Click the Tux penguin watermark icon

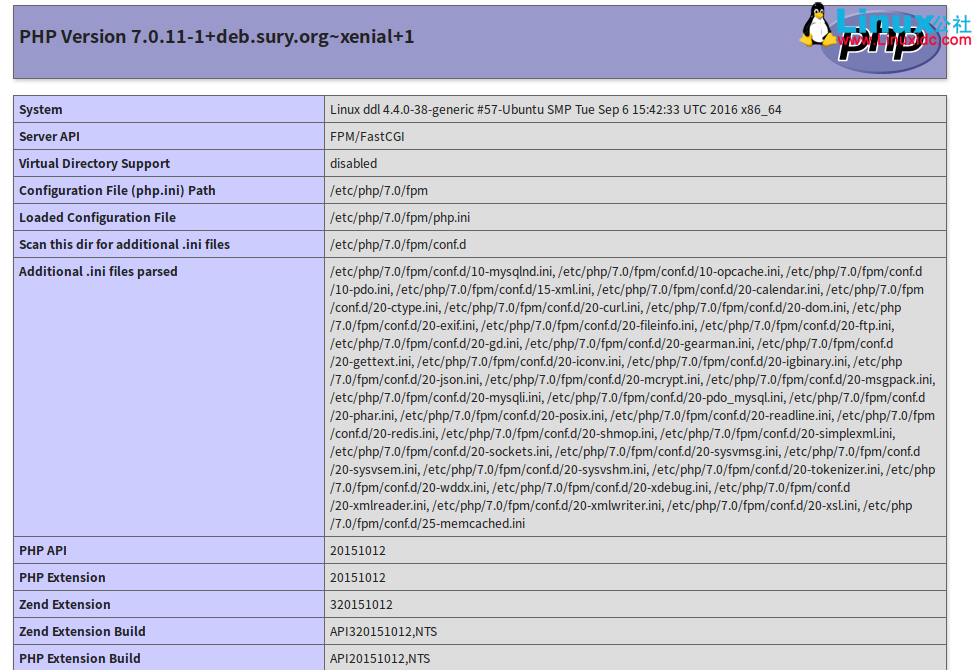click(817, 24)
